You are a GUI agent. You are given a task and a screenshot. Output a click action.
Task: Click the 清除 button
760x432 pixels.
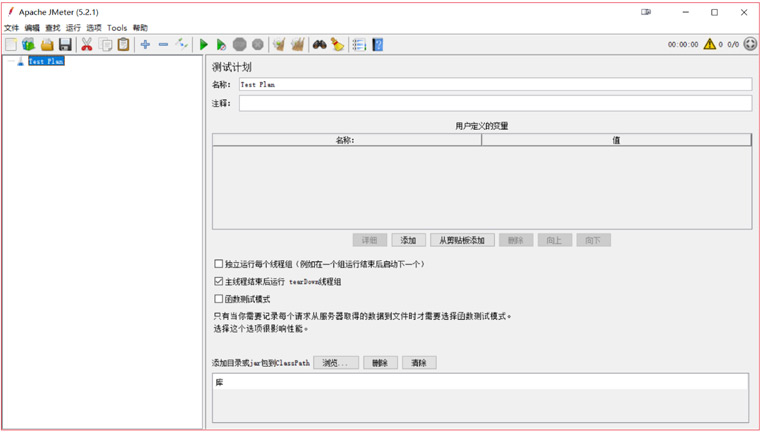coord(419,363)
